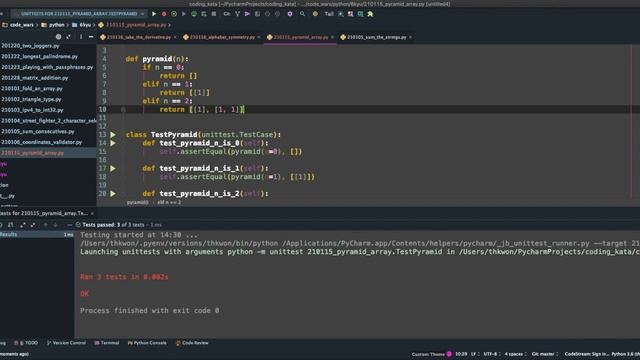Open 201222_longest_palindrome.py in the project tree
The width and height of the screenshot is (640, 360).
click(39, 56)
